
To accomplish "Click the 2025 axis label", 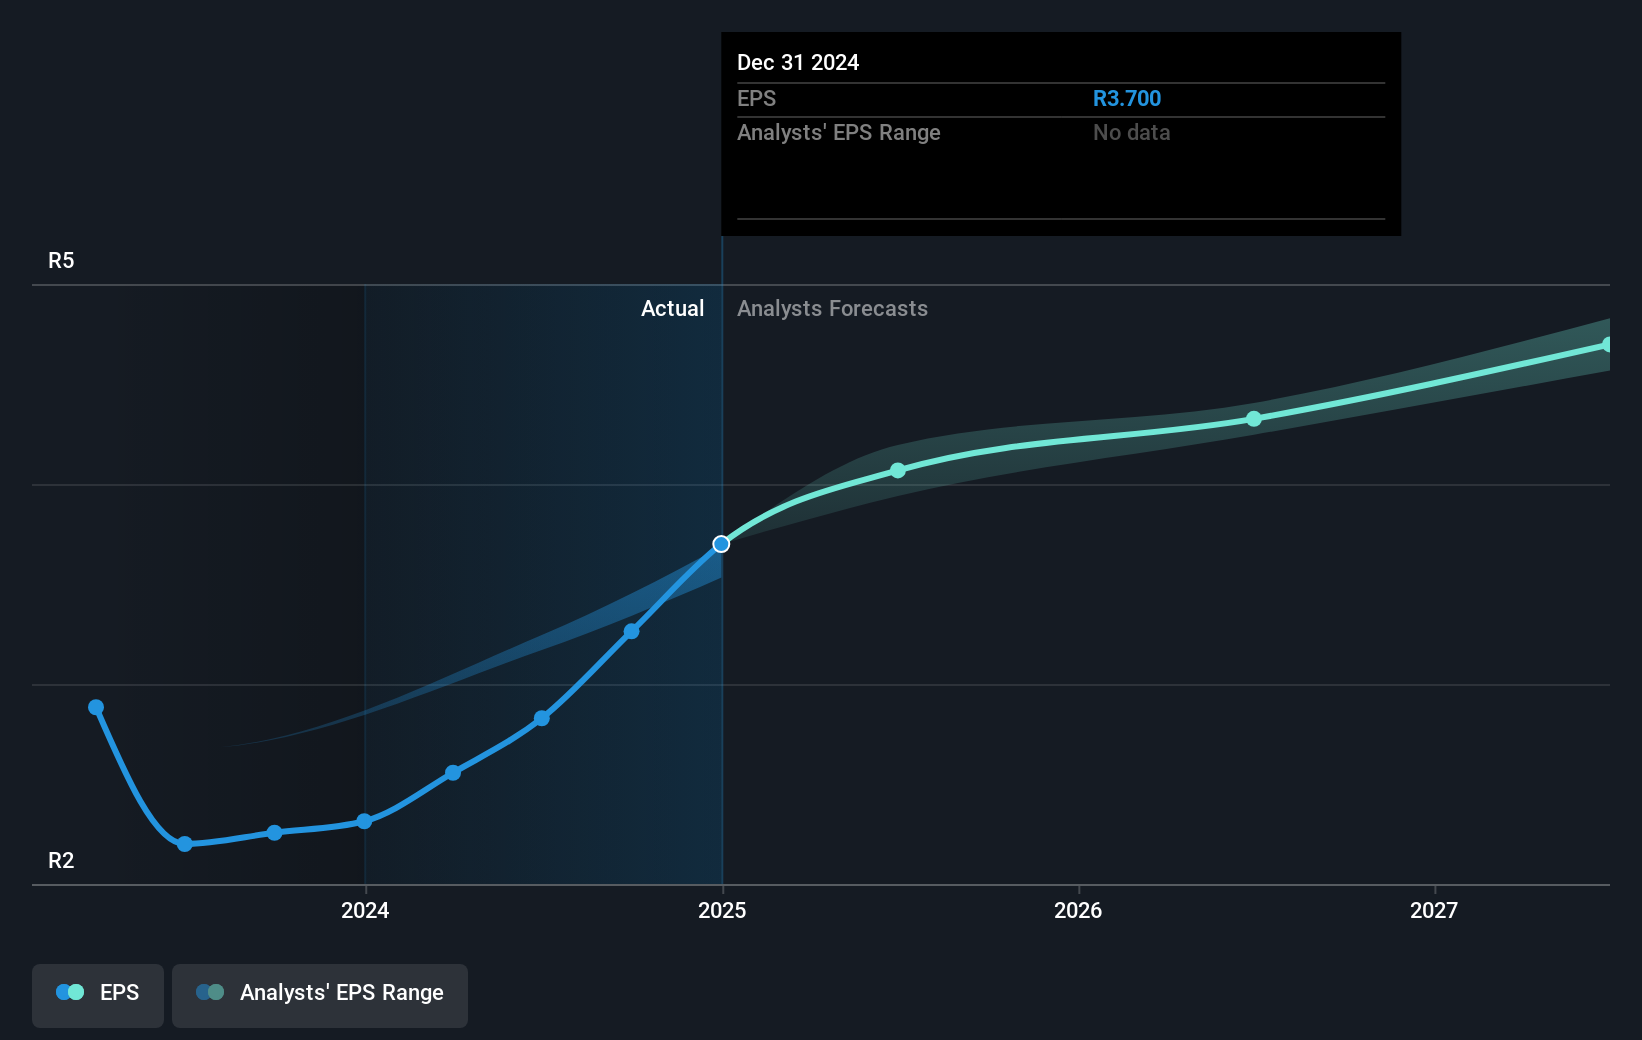I will tap(722, 911).
